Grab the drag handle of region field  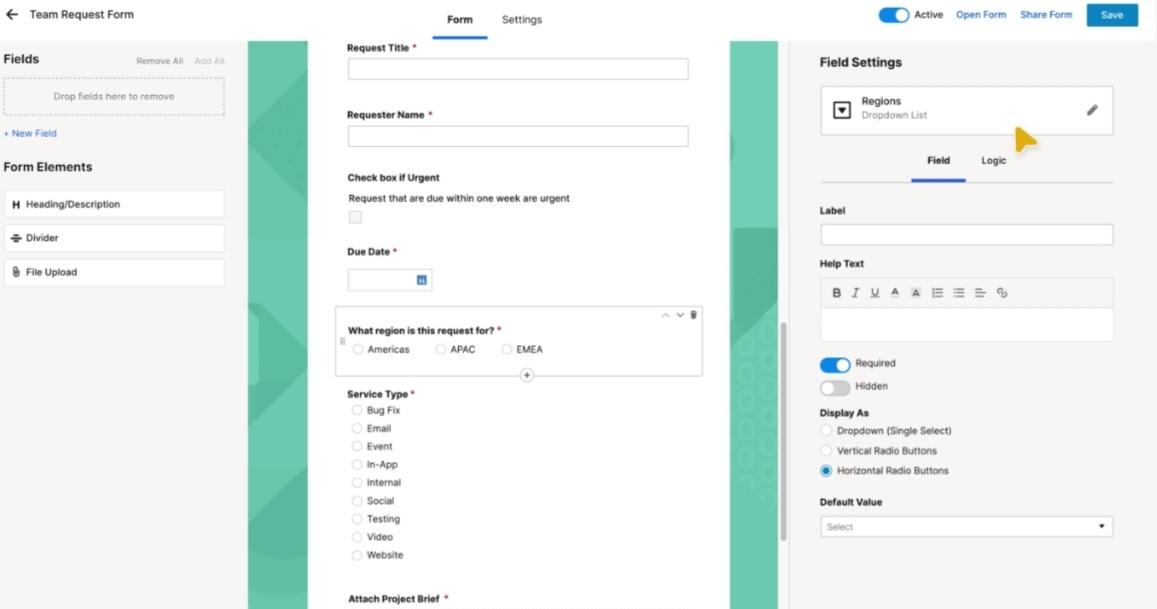pyautogui.click(x=342, y=341)
